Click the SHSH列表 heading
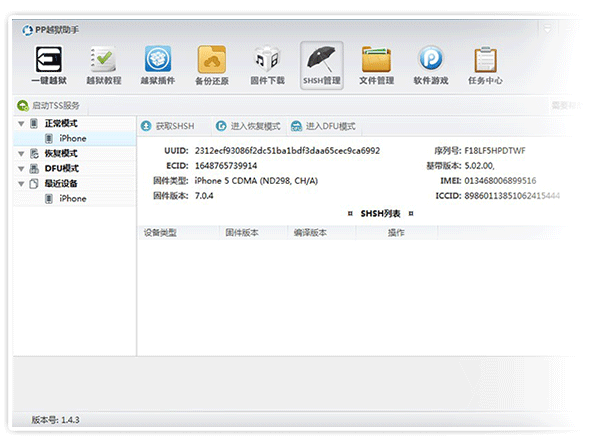Image resolution: width=590 pixels, height=445 pixels. [x=380, y=214]
